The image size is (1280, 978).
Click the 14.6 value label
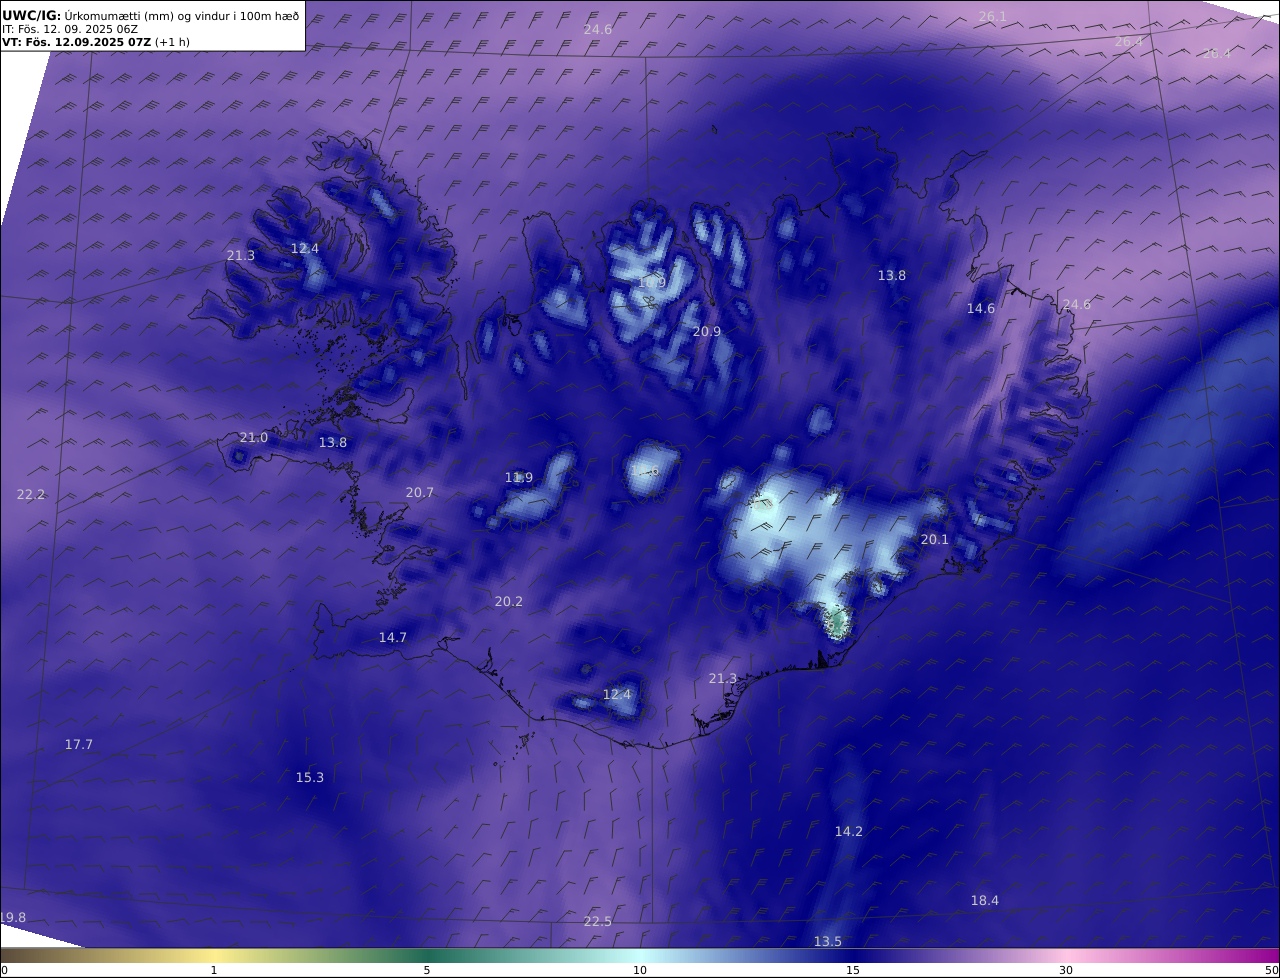pyautogui.click(x=981, y=308)
